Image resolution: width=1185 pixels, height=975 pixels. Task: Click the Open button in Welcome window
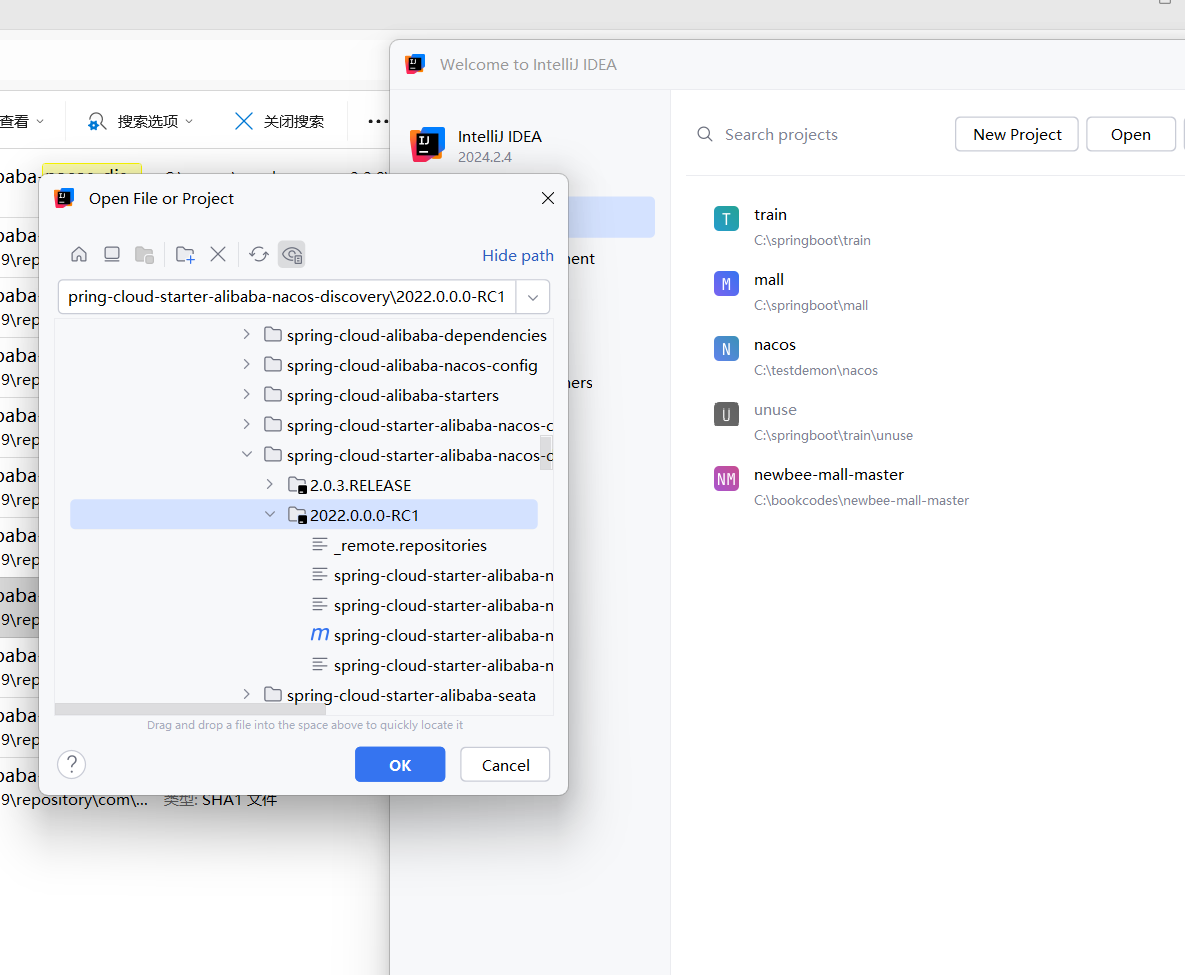click(1131, 135)
